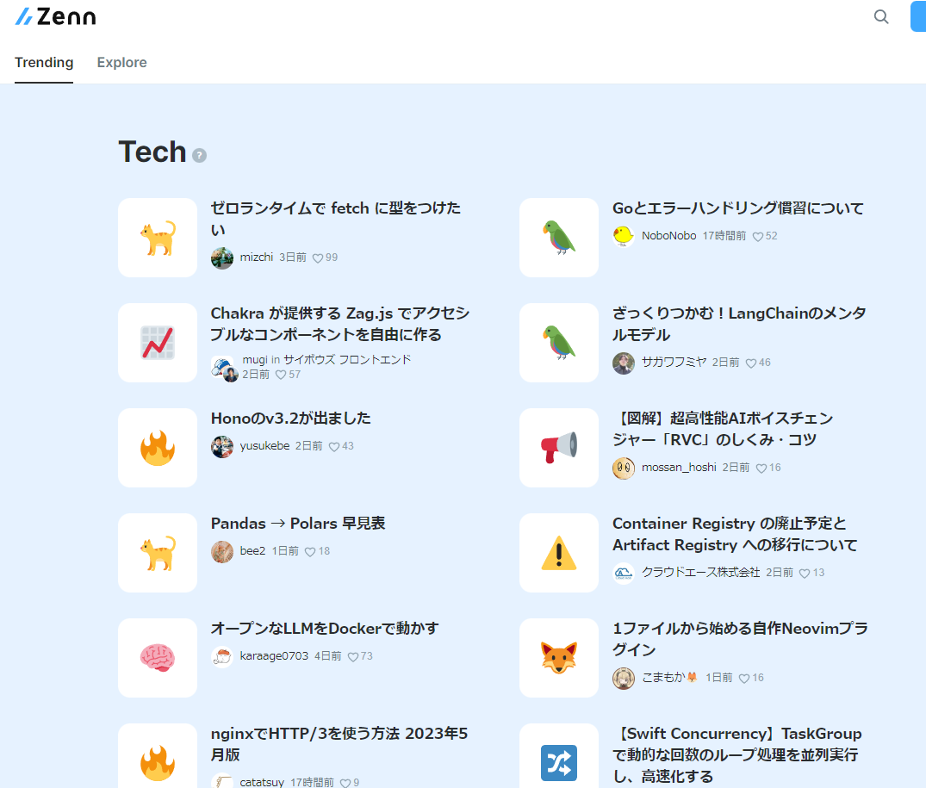This screenshot has height=788, width=926.
Task: Click the shuffle arrows thumbnail for Swift Concurrency article
Action: pyautogui.click(x=559, y=756)
